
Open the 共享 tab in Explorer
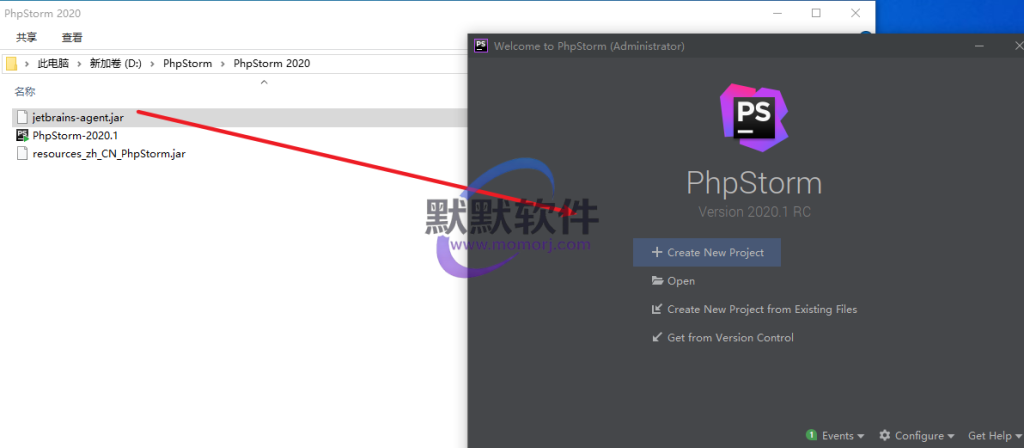tap(27, 37)
